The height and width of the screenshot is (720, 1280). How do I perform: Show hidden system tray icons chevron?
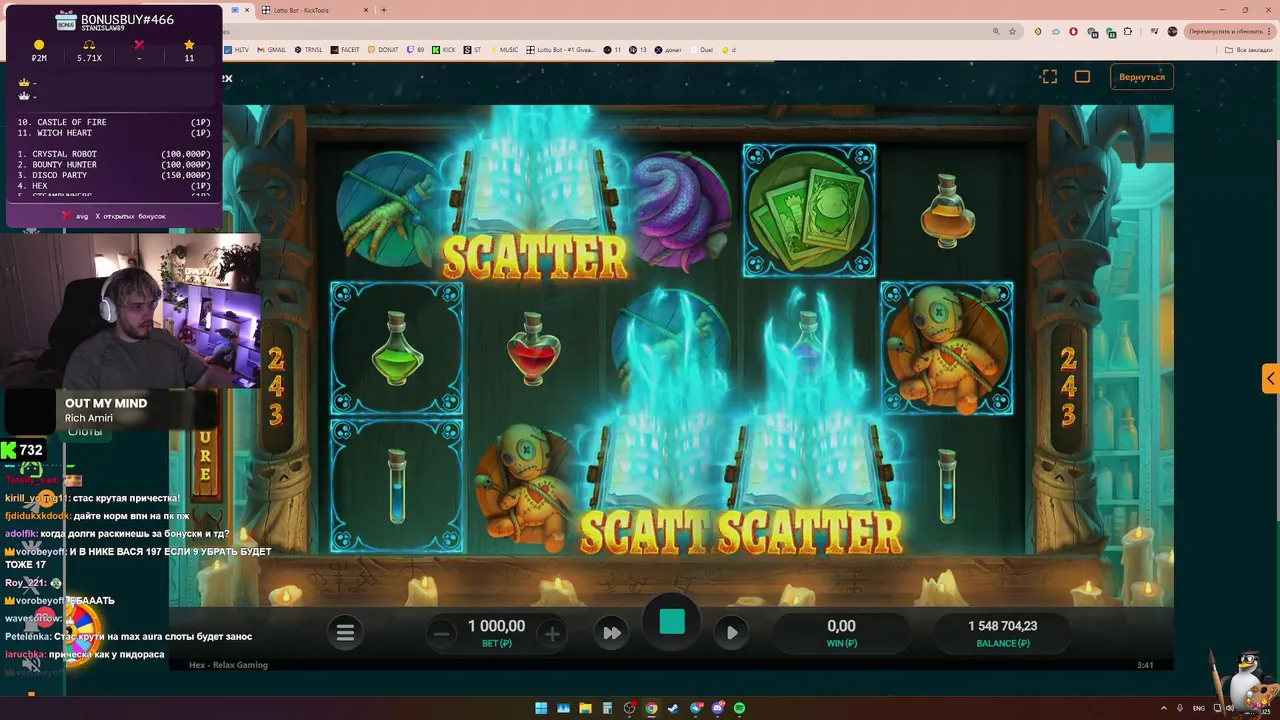click(1163, 708)
